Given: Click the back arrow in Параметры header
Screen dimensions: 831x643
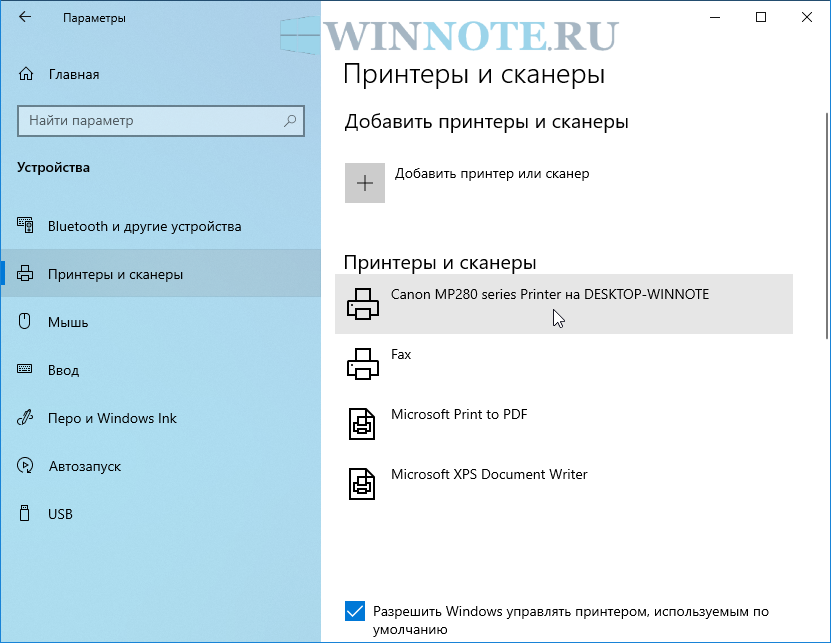Looking at the screenshot, I should pos(25,18).
